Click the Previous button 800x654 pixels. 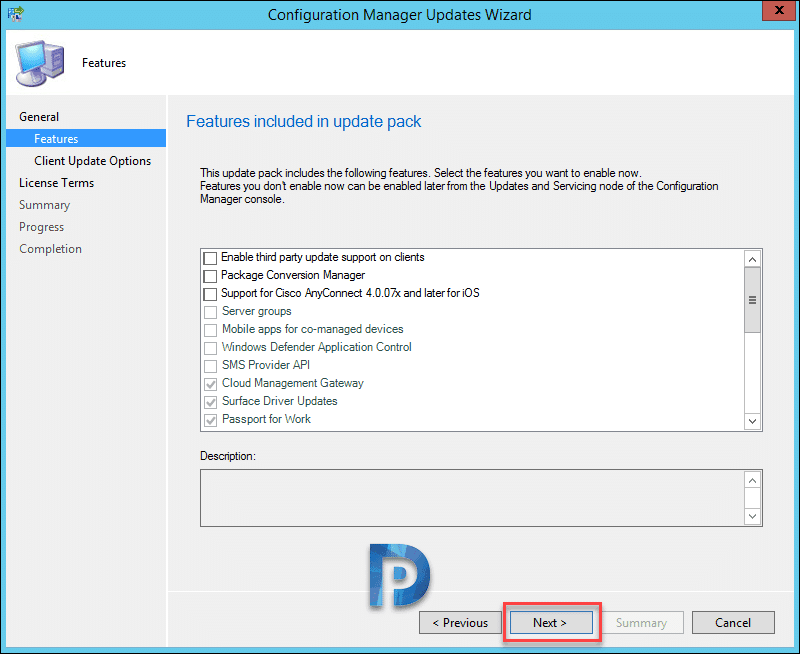point(460,622)
